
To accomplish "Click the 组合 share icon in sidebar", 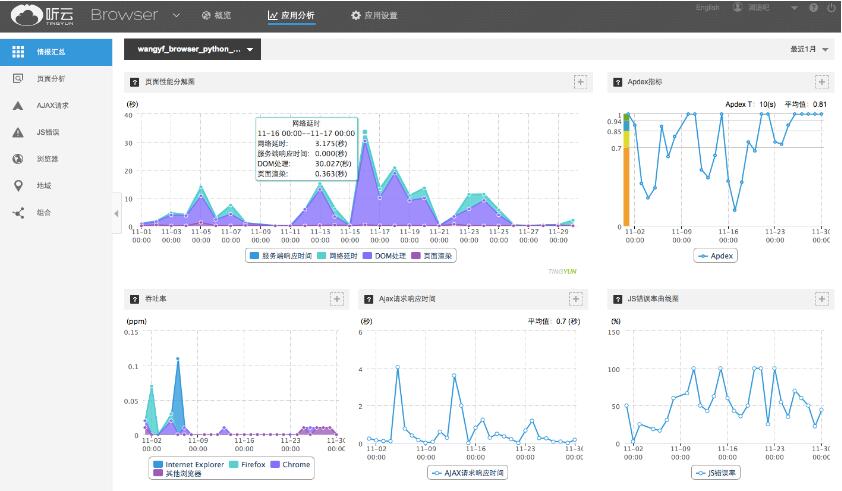I will pos(18,212).
